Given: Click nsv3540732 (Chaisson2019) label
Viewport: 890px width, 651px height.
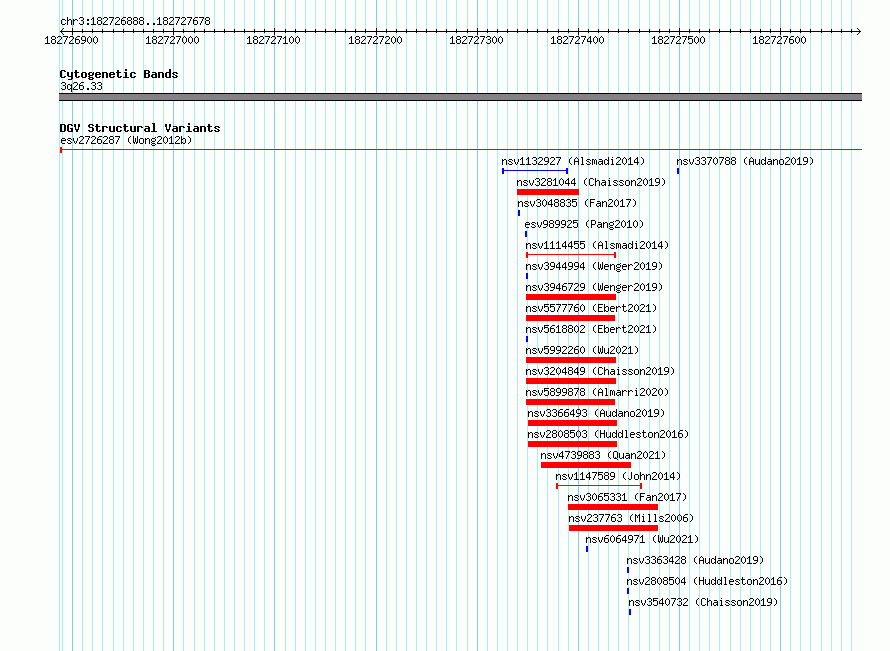Looking at the screenshot, I should (703, 602).
